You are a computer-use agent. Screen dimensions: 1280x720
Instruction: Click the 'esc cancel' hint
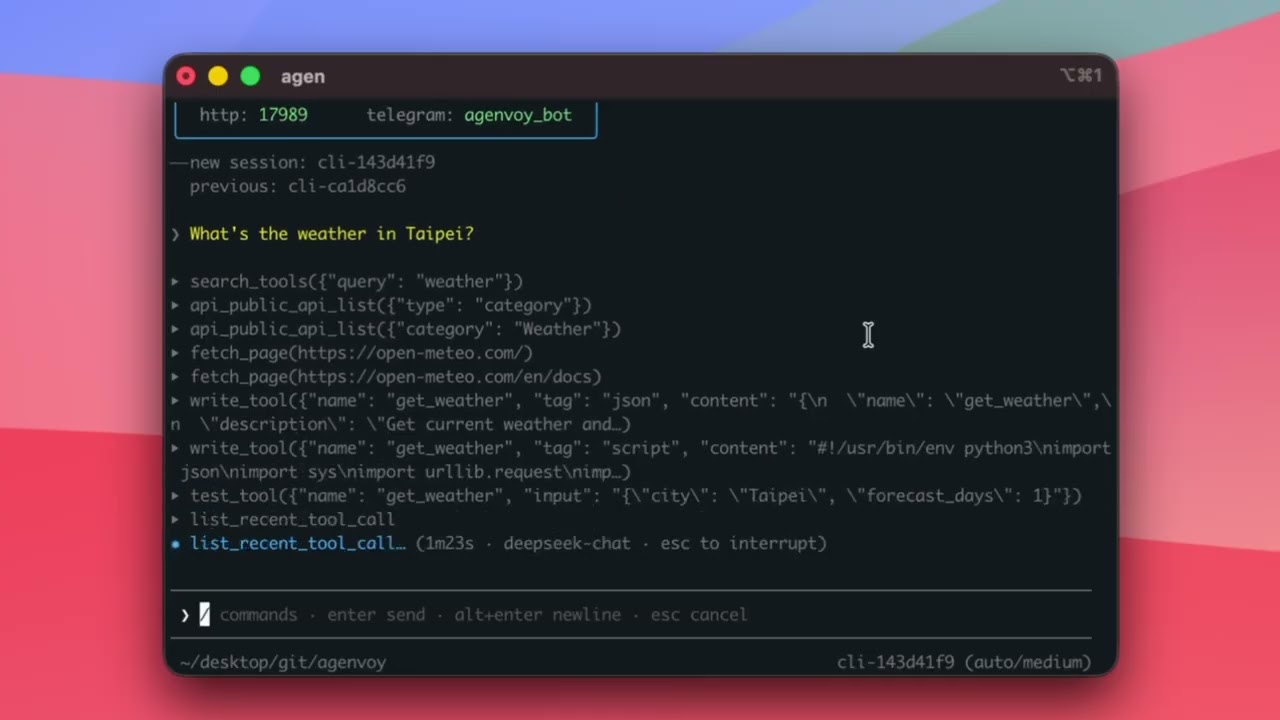pos(699,615)
